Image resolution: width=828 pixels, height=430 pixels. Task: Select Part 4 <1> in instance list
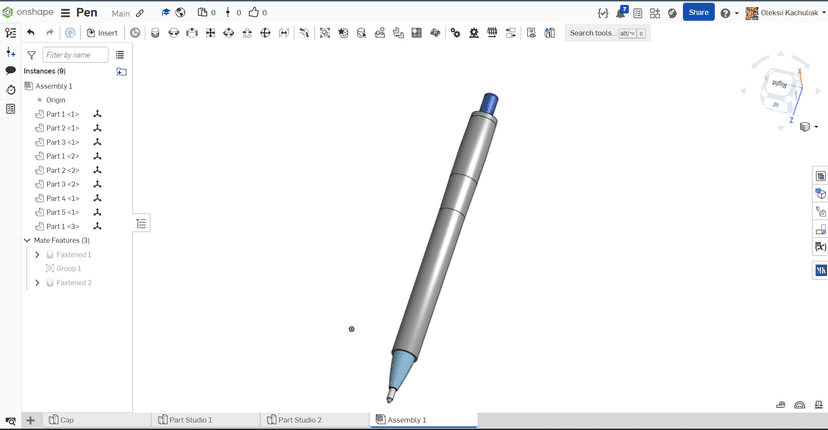(62, 198)
